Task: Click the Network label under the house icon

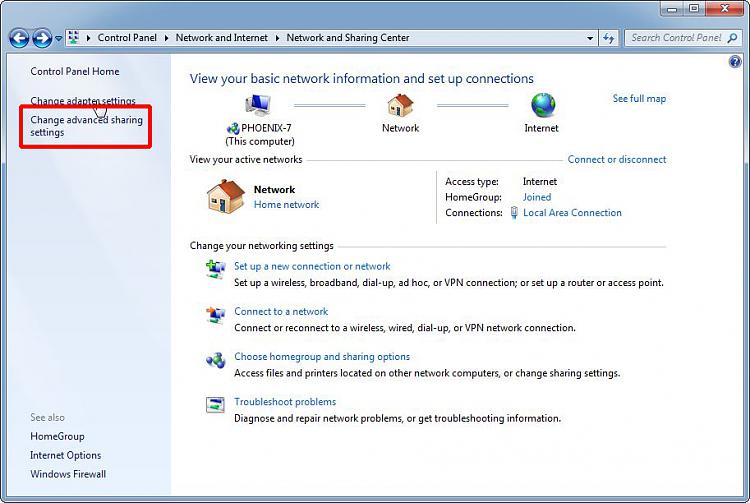Action: pyautogui.click(x=400, y=128)
